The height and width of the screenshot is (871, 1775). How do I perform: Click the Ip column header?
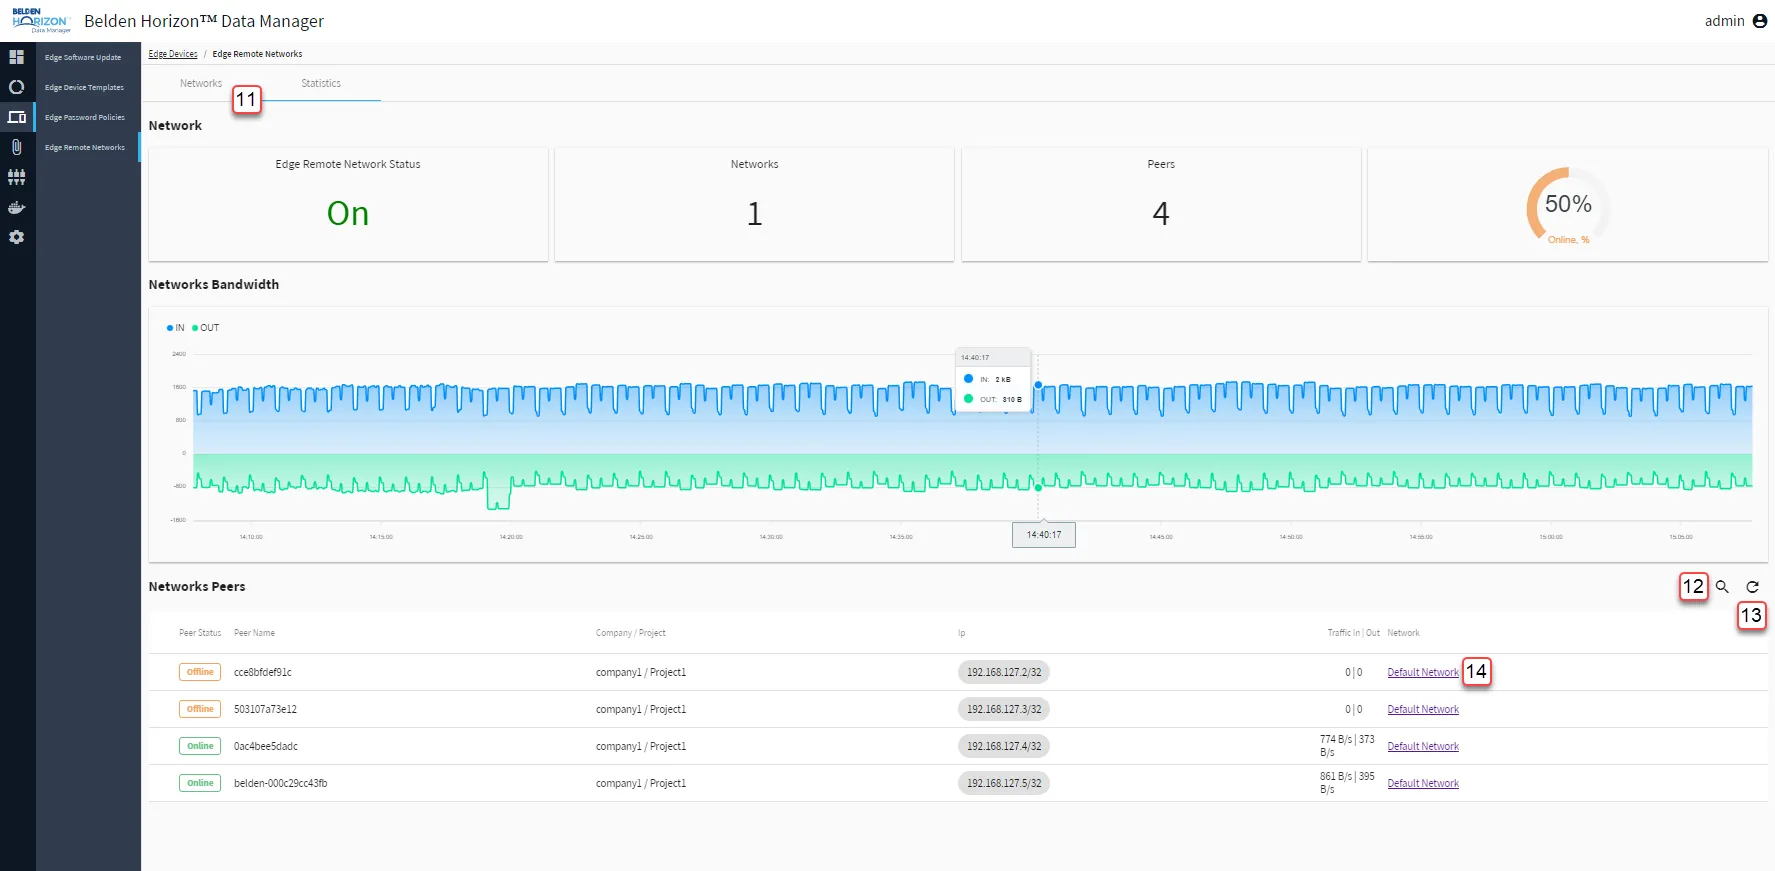[962, 633]
